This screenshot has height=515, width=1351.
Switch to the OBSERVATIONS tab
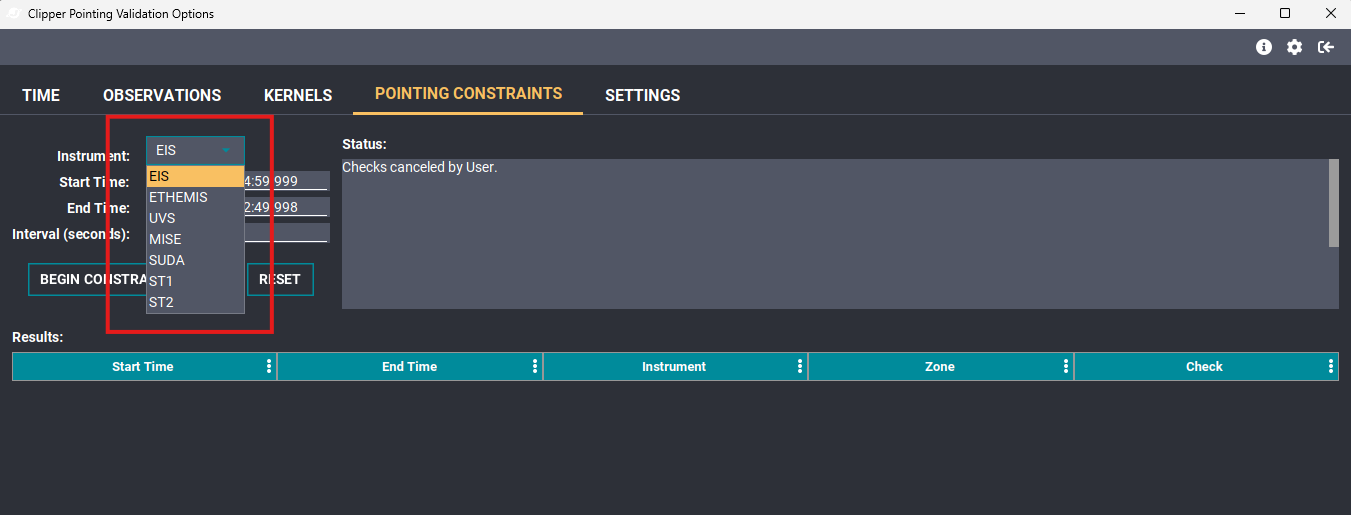point(162,95)
